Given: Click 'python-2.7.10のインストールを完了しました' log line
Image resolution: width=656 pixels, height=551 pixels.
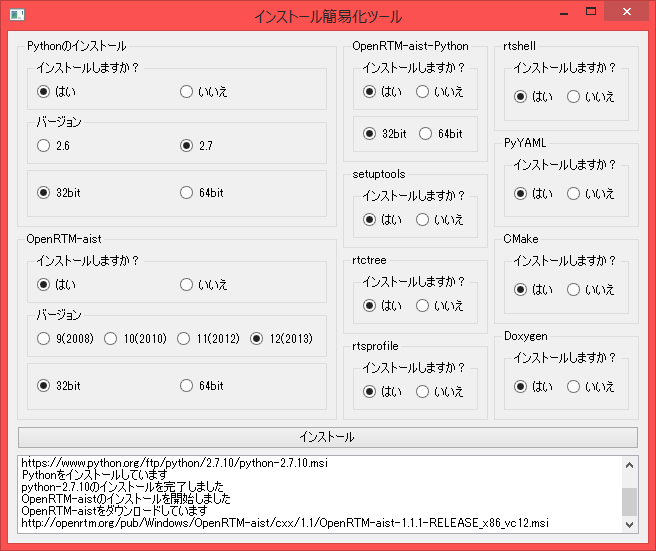Looking at the screenshot, I should pos(123,487).
